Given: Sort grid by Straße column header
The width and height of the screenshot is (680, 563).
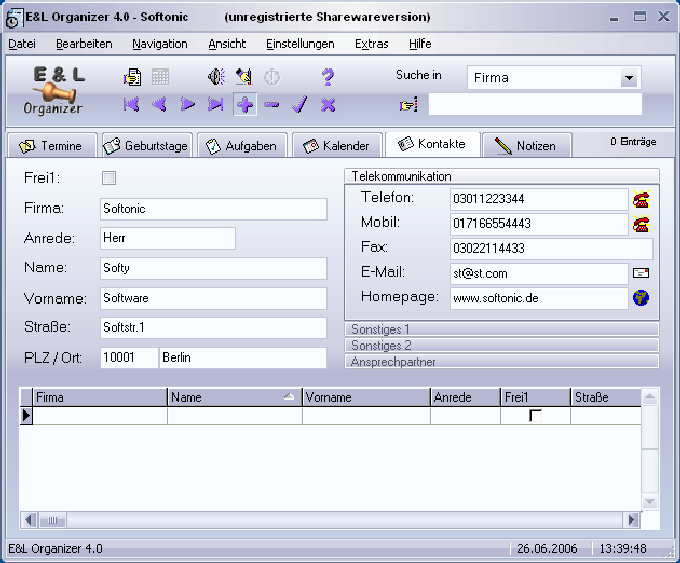Looking at the screenshot, I should (x=606, y=397).
